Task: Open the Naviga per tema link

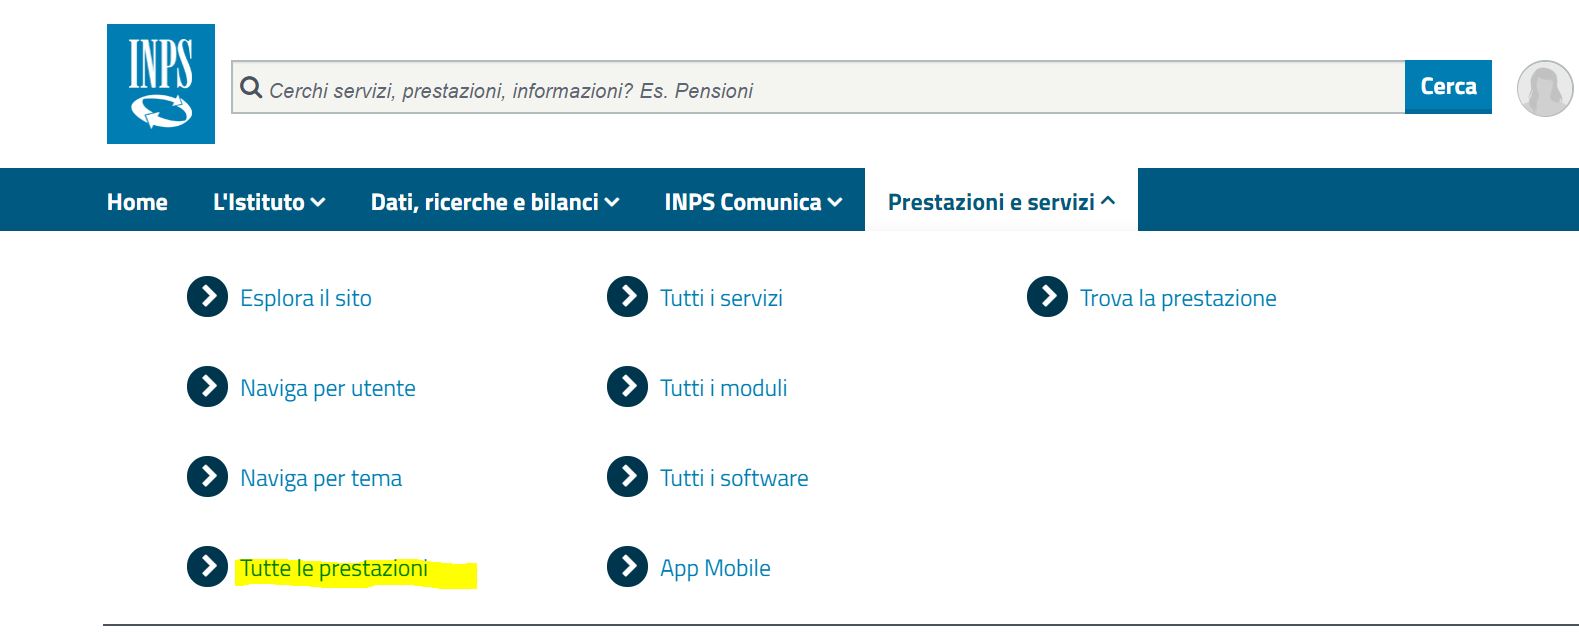Action: (x=321, y=479)
